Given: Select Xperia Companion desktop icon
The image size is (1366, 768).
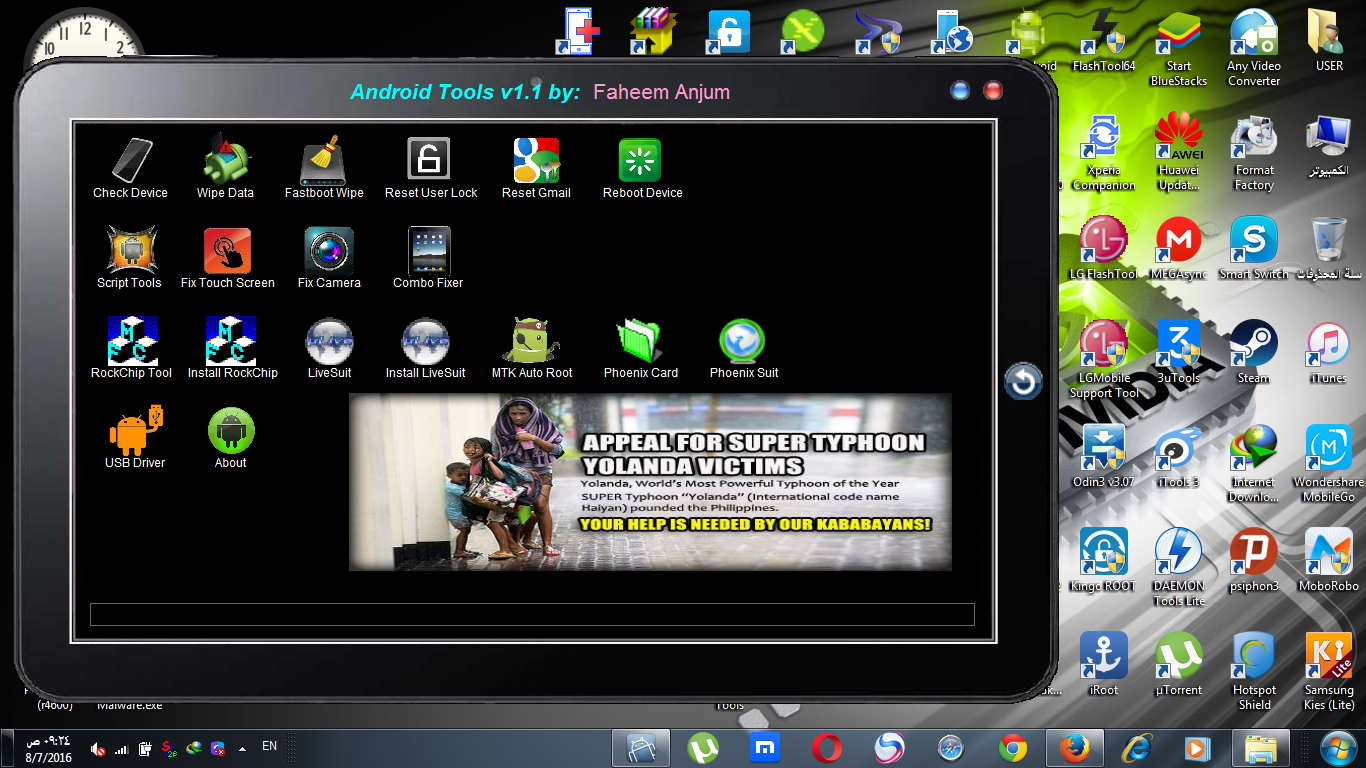Looking at the screenshot, I should [x=1104, y=152].
